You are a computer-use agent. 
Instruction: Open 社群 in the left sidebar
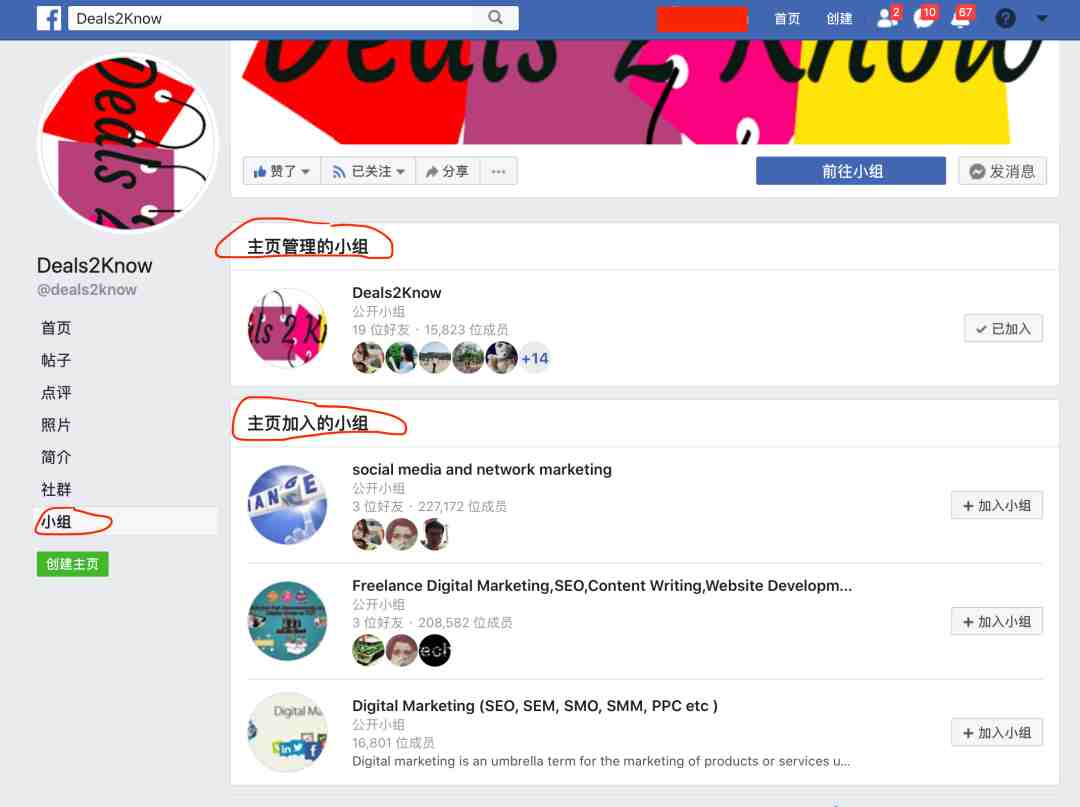tap(56, 490)
